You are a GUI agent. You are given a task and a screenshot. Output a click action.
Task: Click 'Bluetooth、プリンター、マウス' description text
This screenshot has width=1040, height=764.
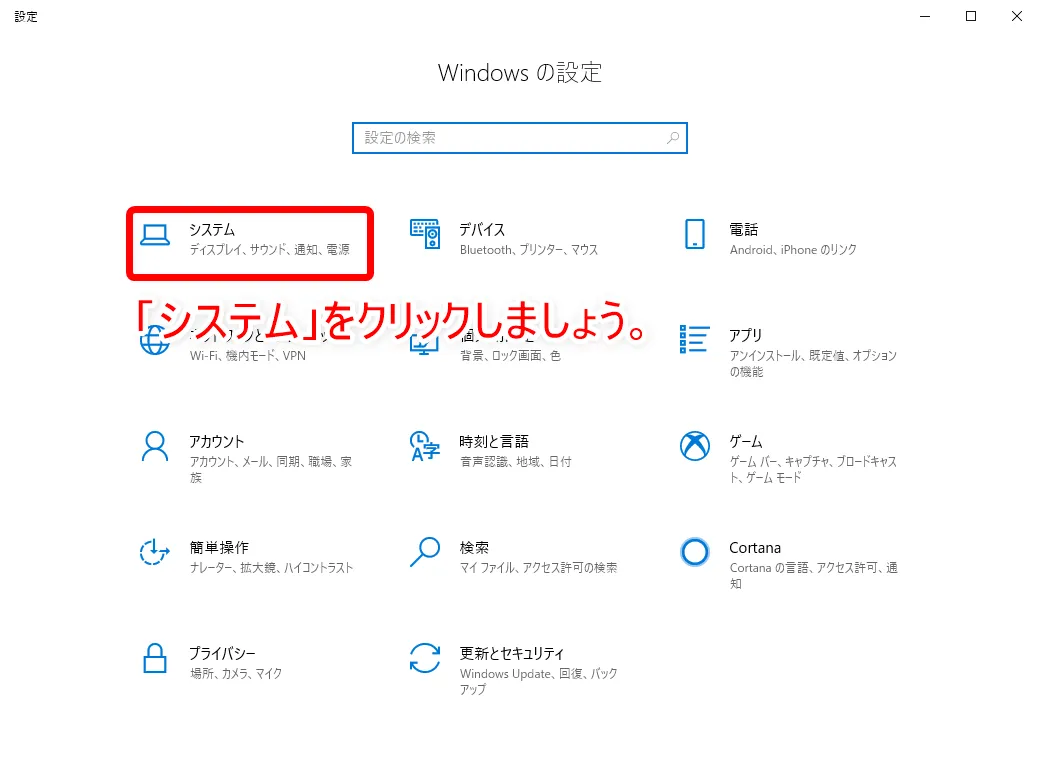click(529, 249)
